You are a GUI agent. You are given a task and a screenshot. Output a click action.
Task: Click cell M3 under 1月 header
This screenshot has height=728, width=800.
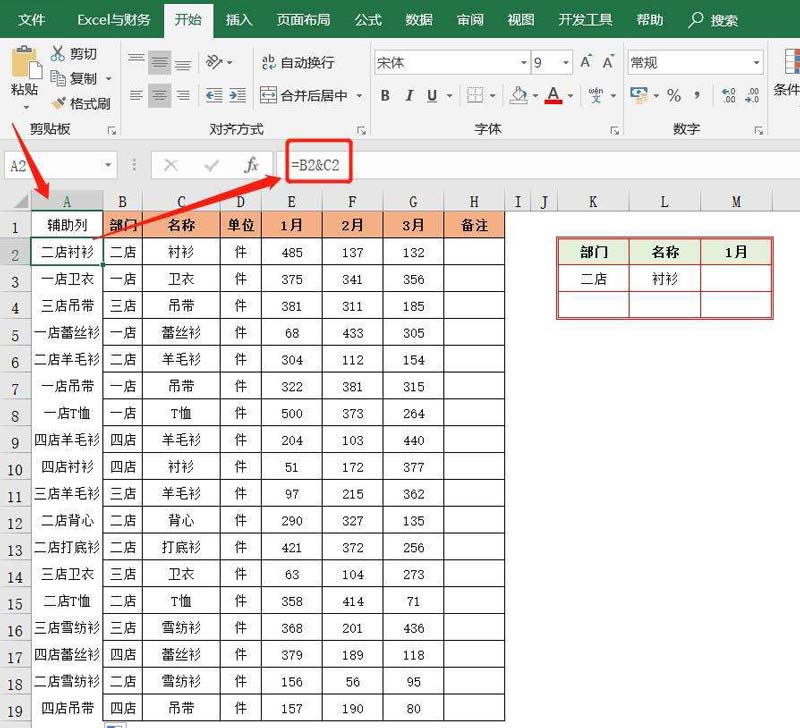736,279
